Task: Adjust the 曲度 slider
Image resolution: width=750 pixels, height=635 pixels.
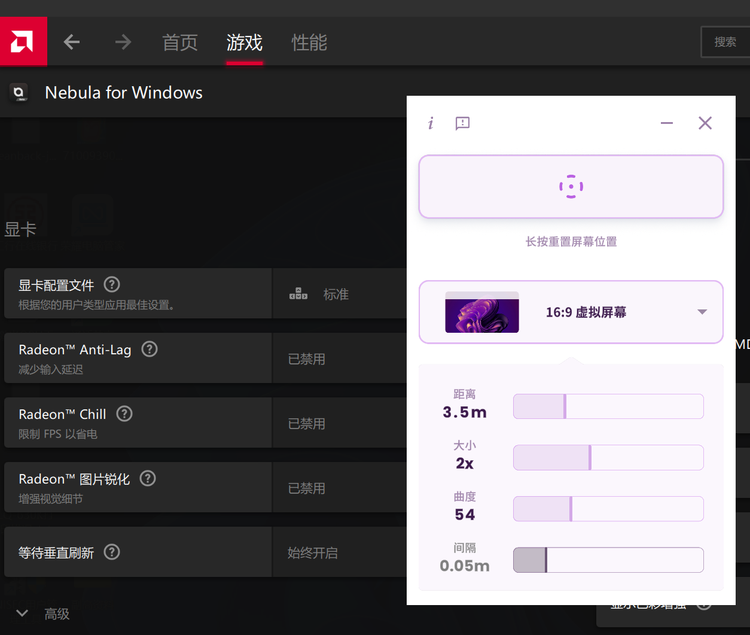Action: [608, 509]
